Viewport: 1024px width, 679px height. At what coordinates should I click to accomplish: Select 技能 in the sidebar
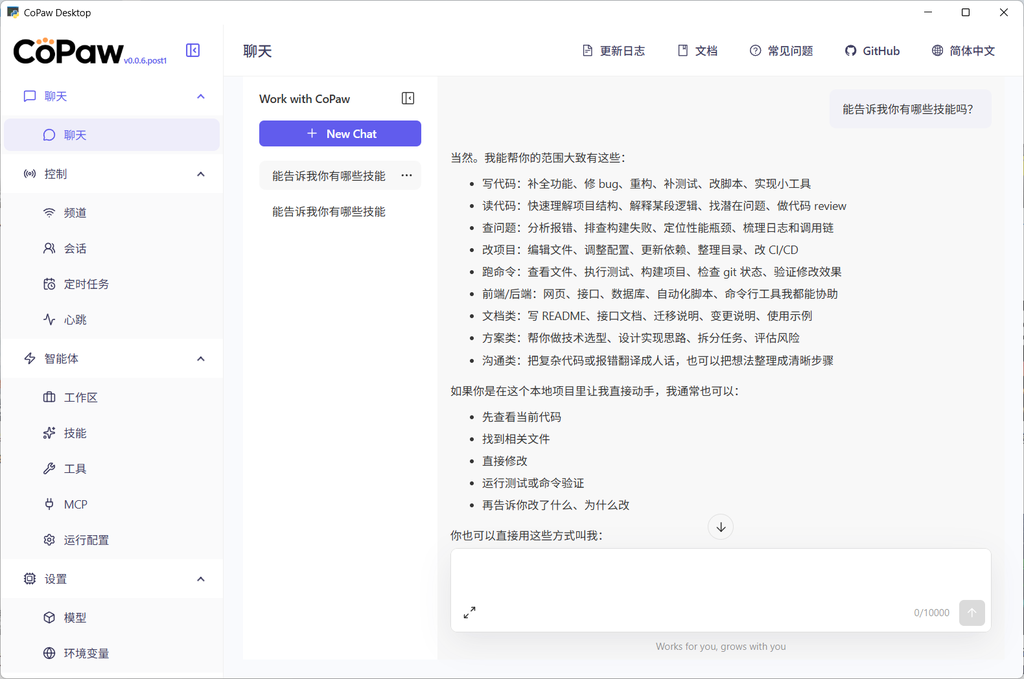pos(112,433)
